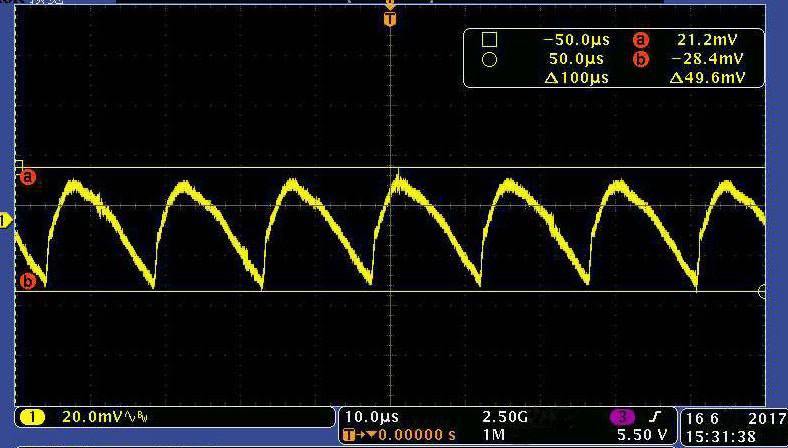Select the red cursor a marker
This screenshot has width=788, height=448.
pos(28,177)
